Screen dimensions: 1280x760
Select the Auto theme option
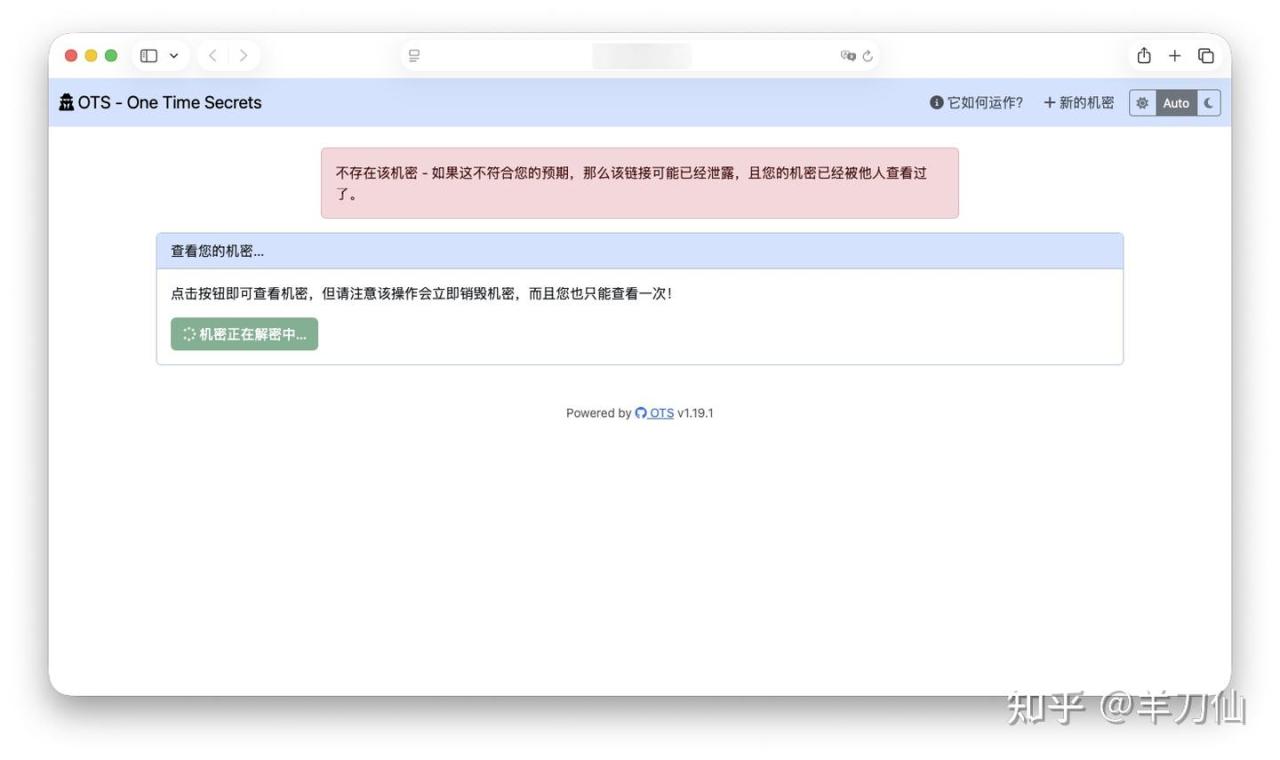(x=1176, y=103)
